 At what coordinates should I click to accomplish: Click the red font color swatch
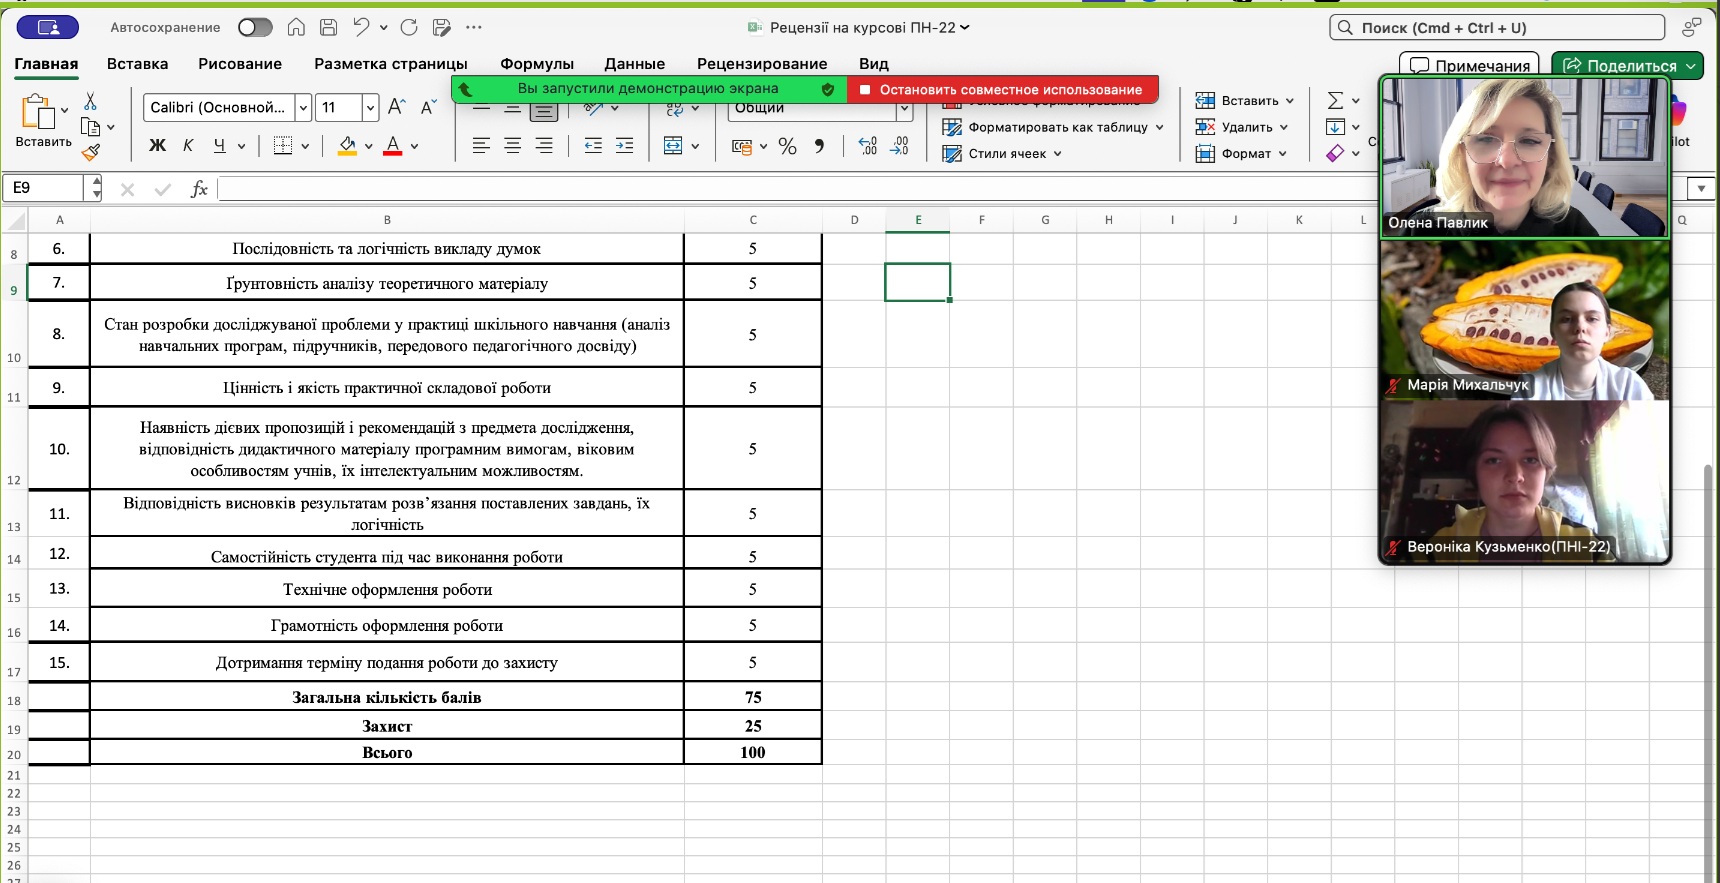coord(393,147)
